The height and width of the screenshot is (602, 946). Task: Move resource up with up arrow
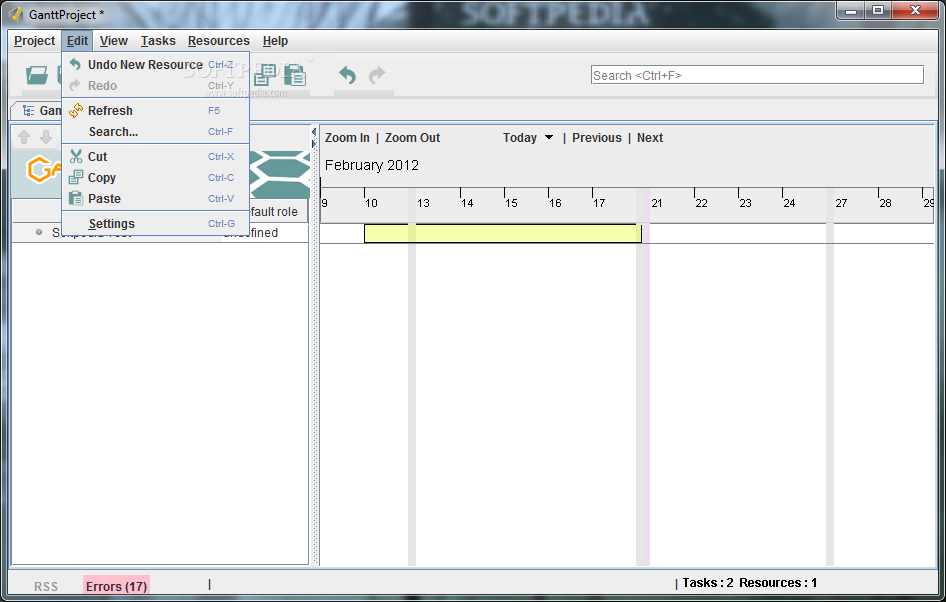24,138
